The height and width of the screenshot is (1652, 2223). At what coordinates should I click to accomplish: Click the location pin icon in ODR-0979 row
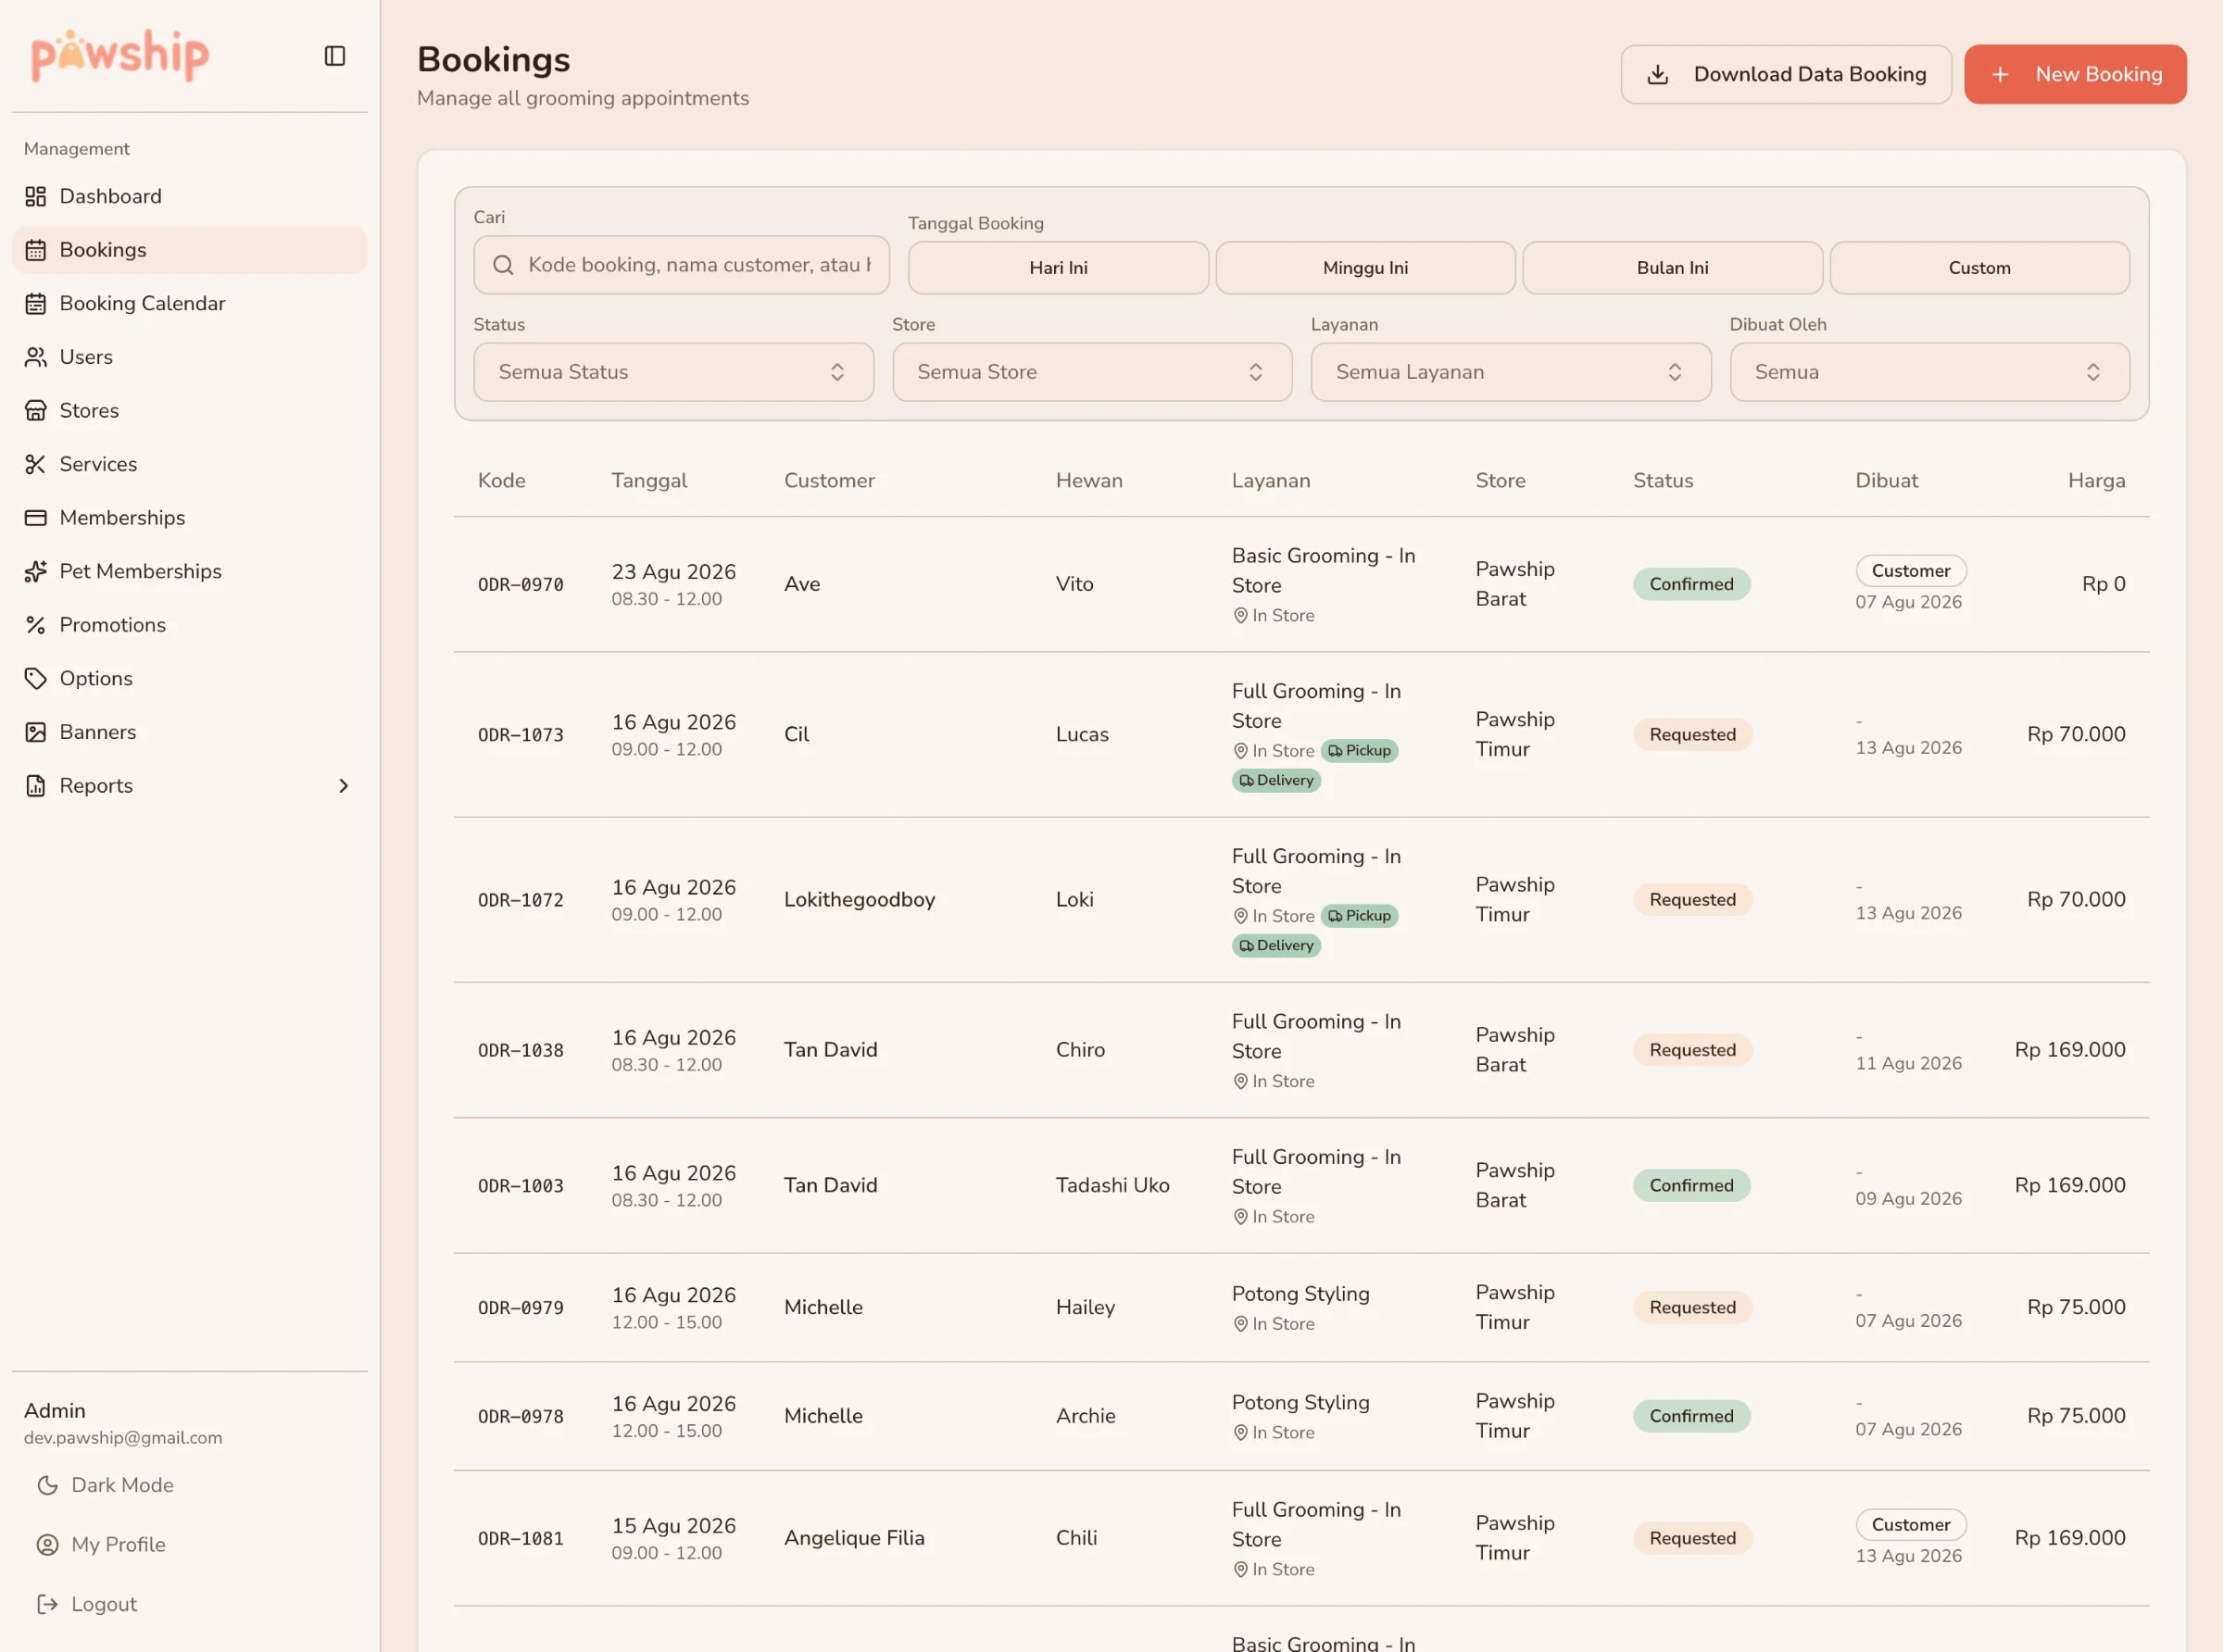click(1240, 1324)
